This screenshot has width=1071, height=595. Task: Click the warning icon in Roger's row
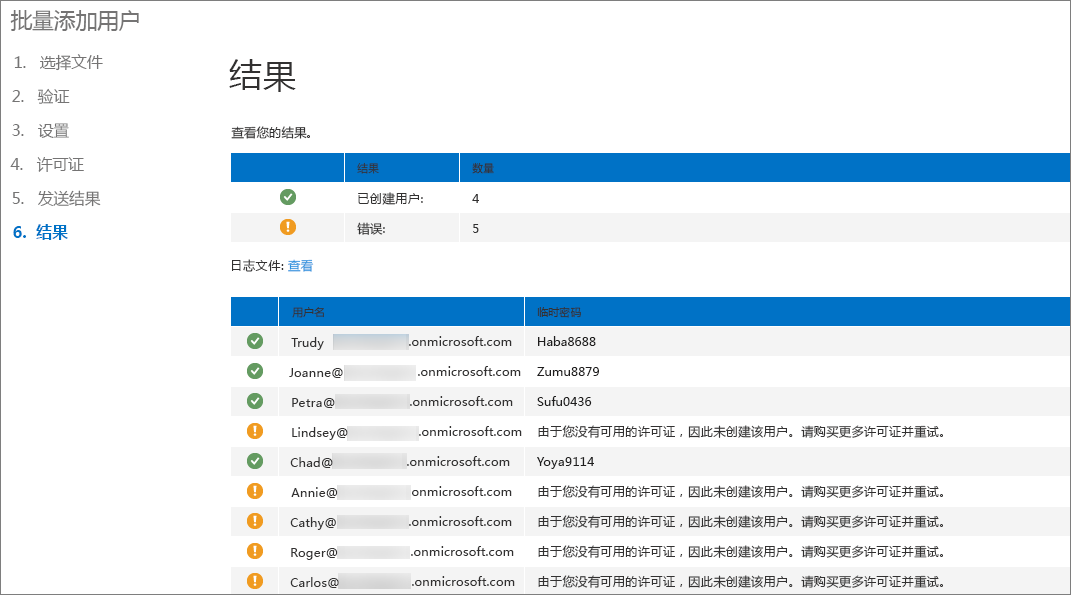coord(255,551)
